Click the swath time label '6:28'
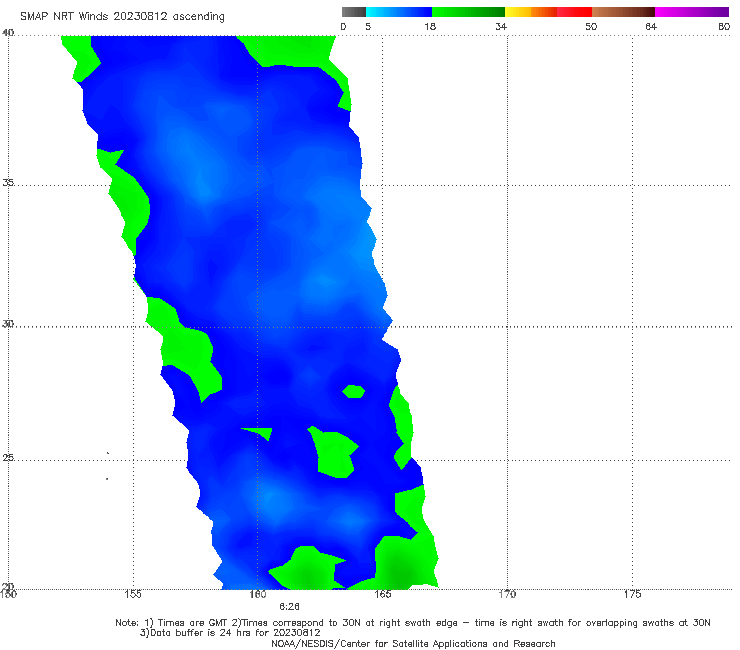Screen dimensions: 740x650 (289, 607)
